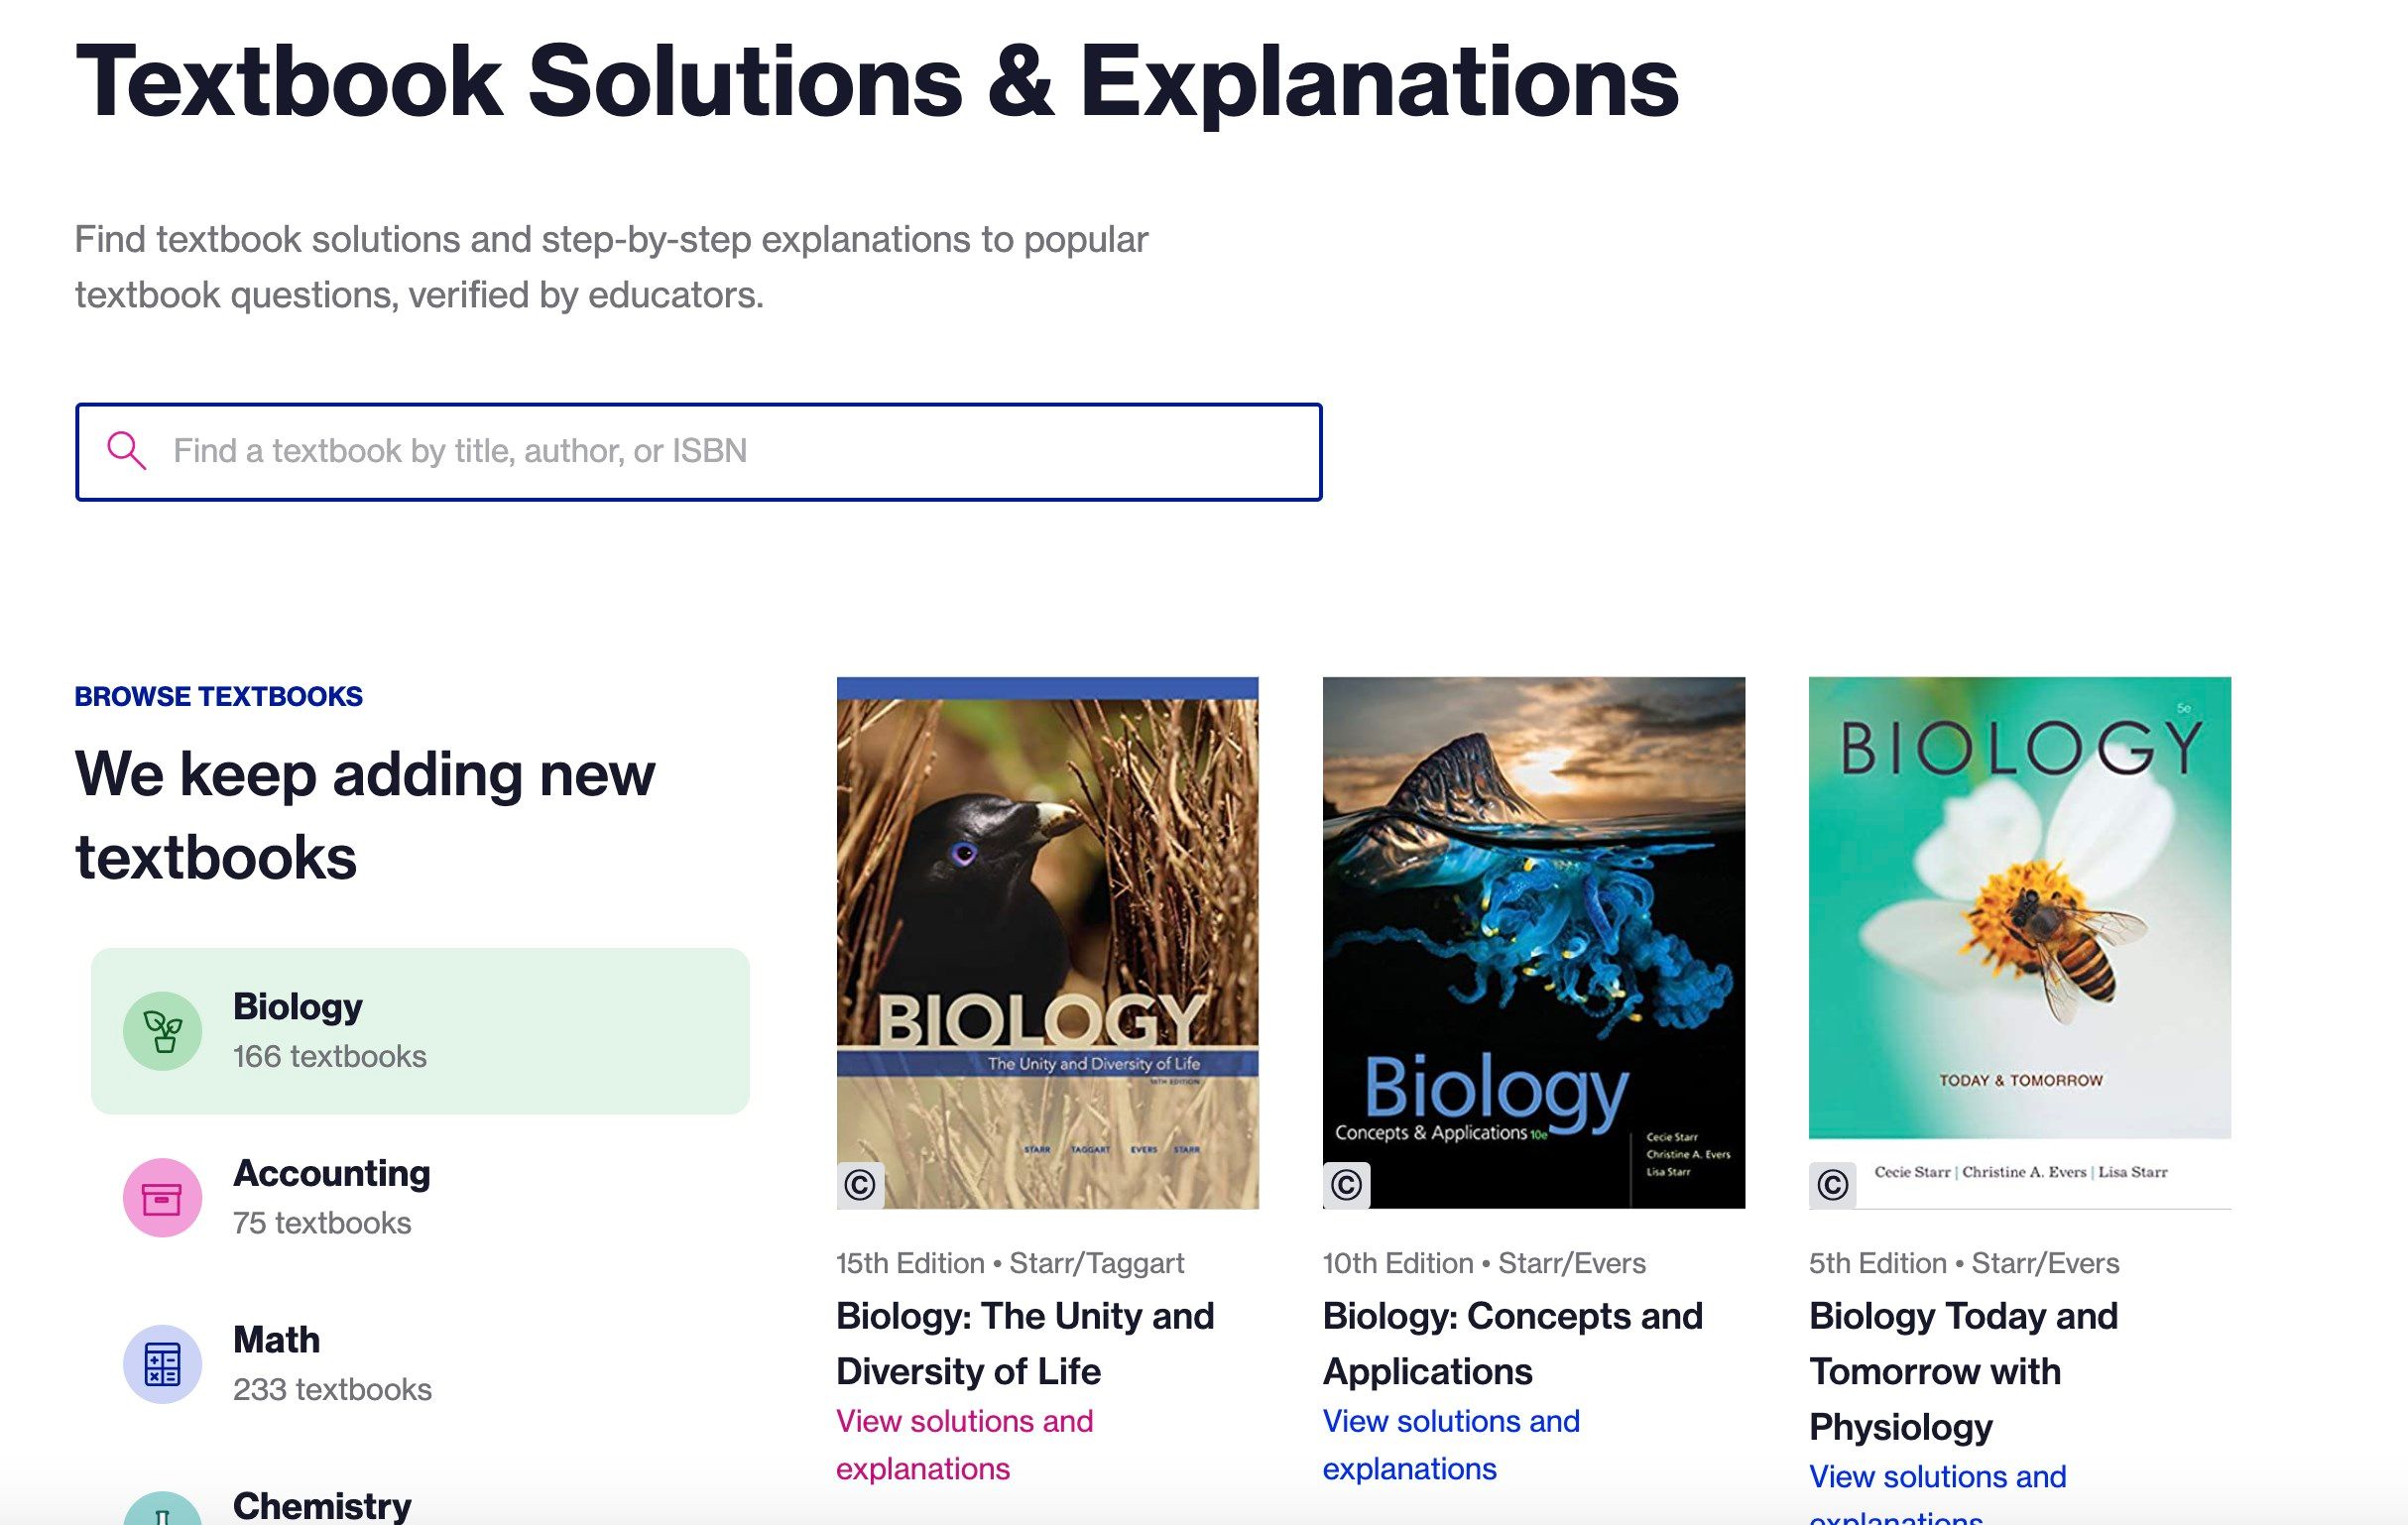Viewport: 2408px width, 1525px height.
Task: View solutions for Unity and Diversity of Life
Action: tap(964, 1445)
